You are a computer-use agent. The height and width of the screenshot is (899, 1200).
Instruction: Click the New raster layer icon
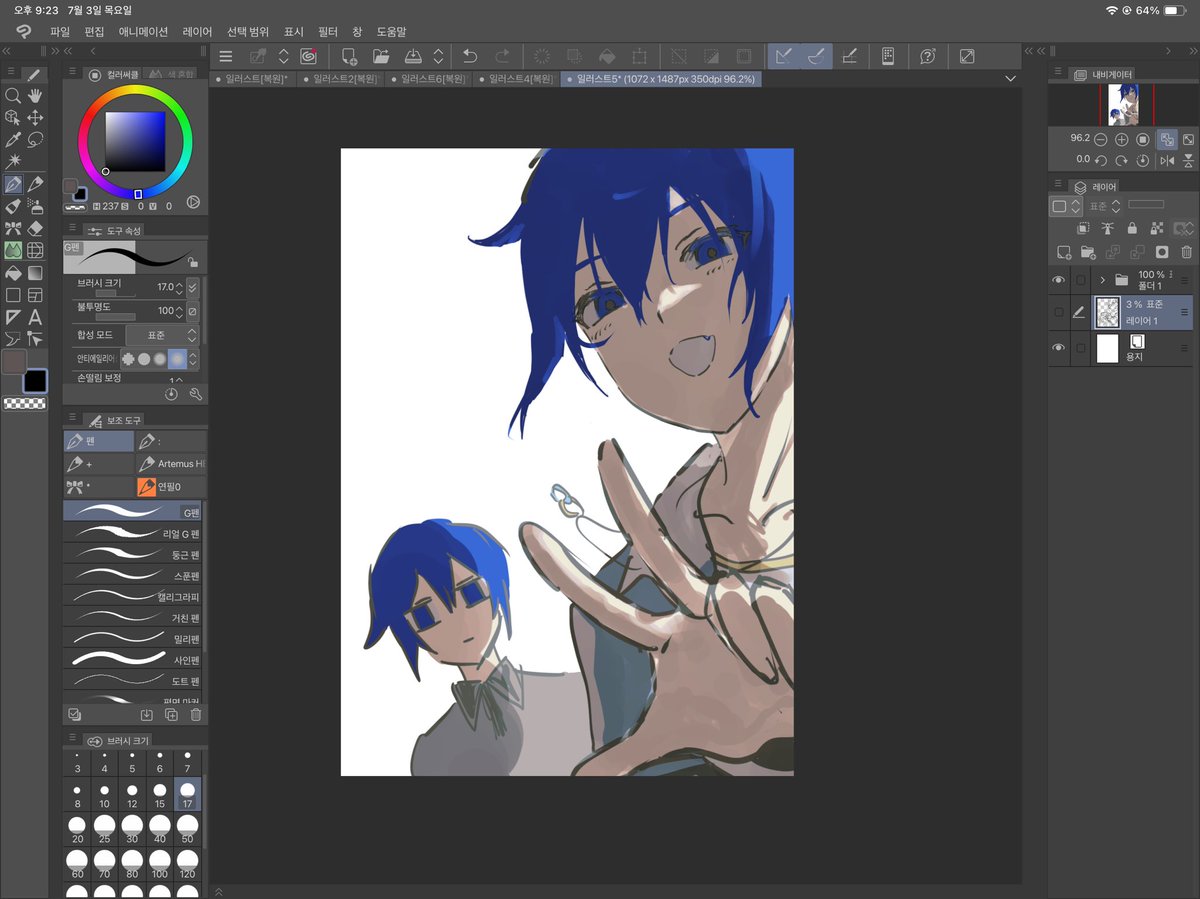pos(1065,253)
